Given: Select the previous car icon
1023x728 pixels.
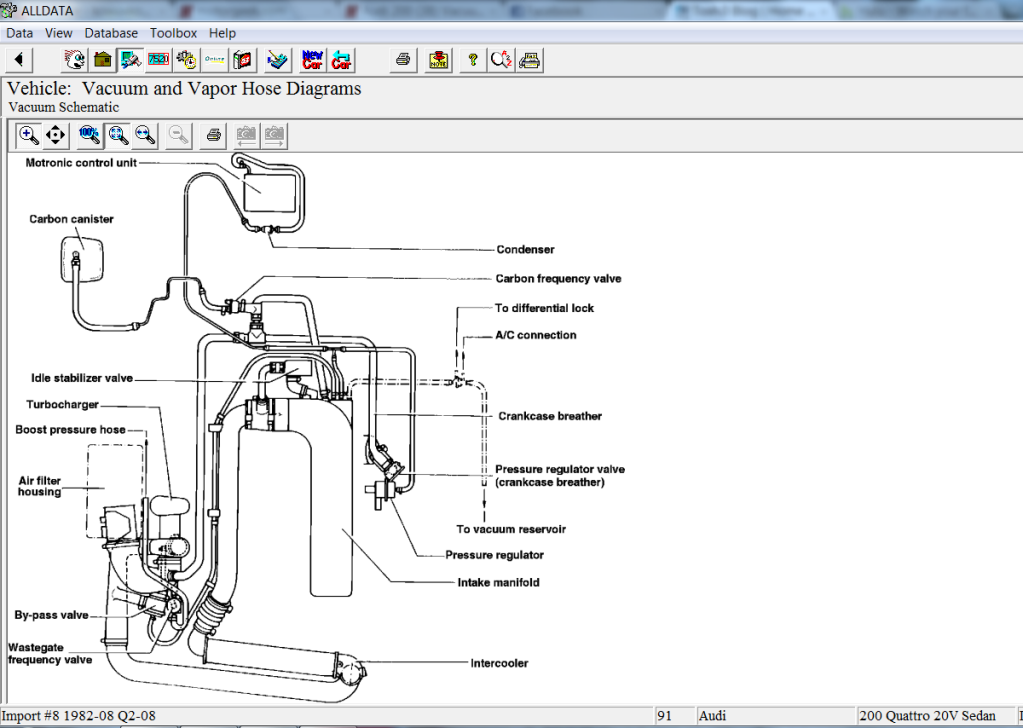Looking at the screenshot, I should point(342,60).
